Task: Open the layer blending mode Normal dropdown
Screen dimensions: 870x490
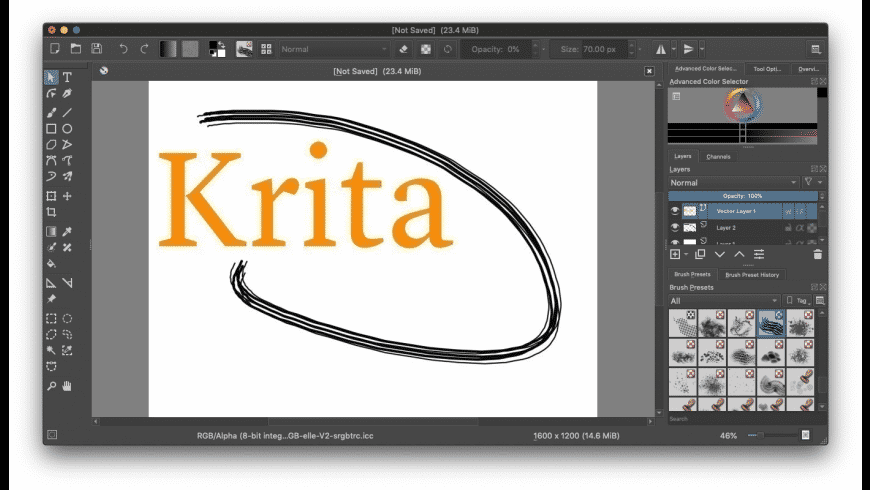Action: point(732,183)
